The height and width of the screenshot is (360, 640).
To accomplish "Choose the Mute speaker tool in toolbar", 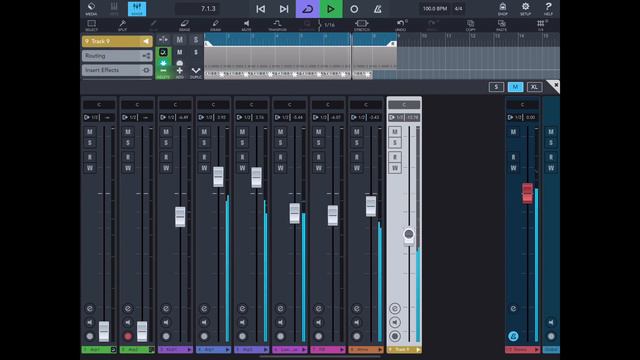I will click(x=246, y=25).
